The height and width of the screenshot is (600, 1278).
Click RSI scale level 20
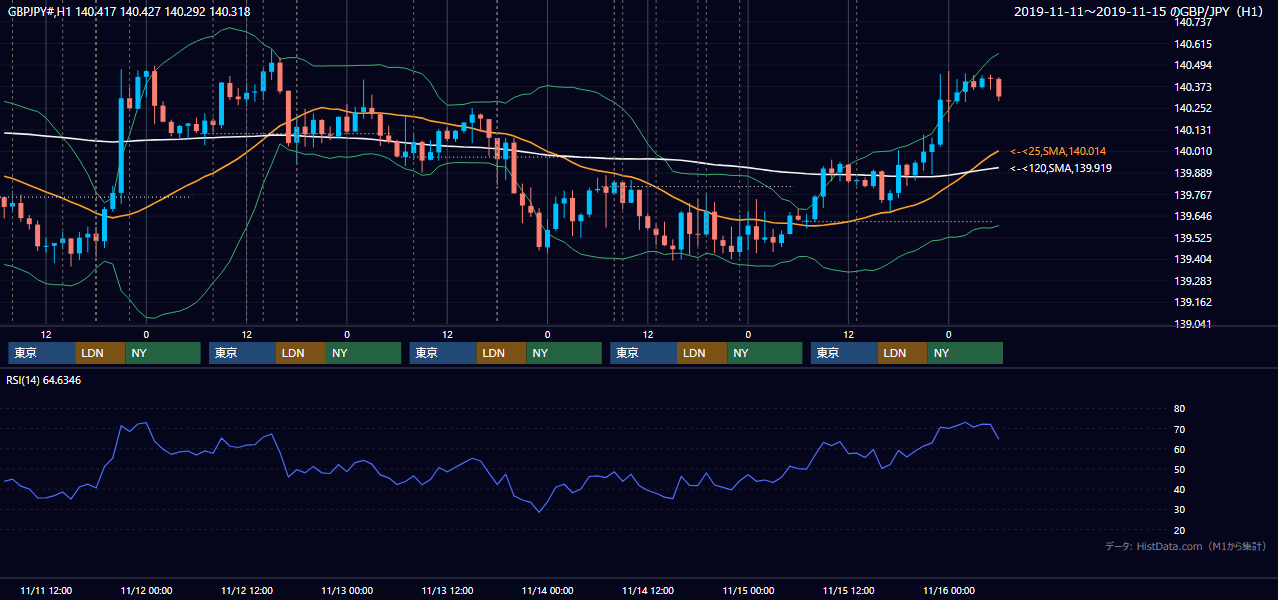pos(1180,530)
